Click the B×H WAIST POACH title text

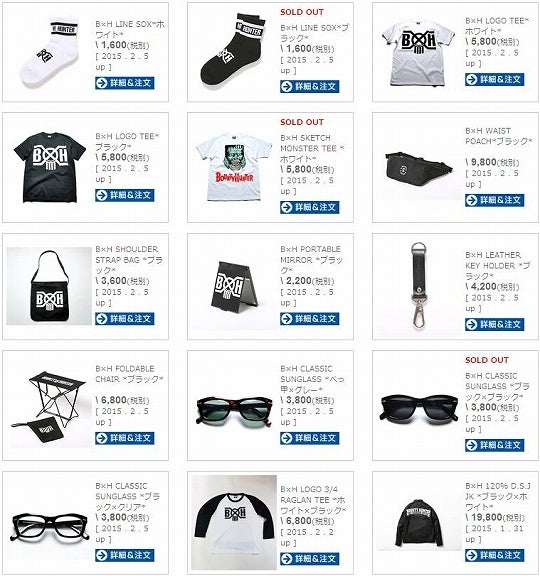(498, 136)
